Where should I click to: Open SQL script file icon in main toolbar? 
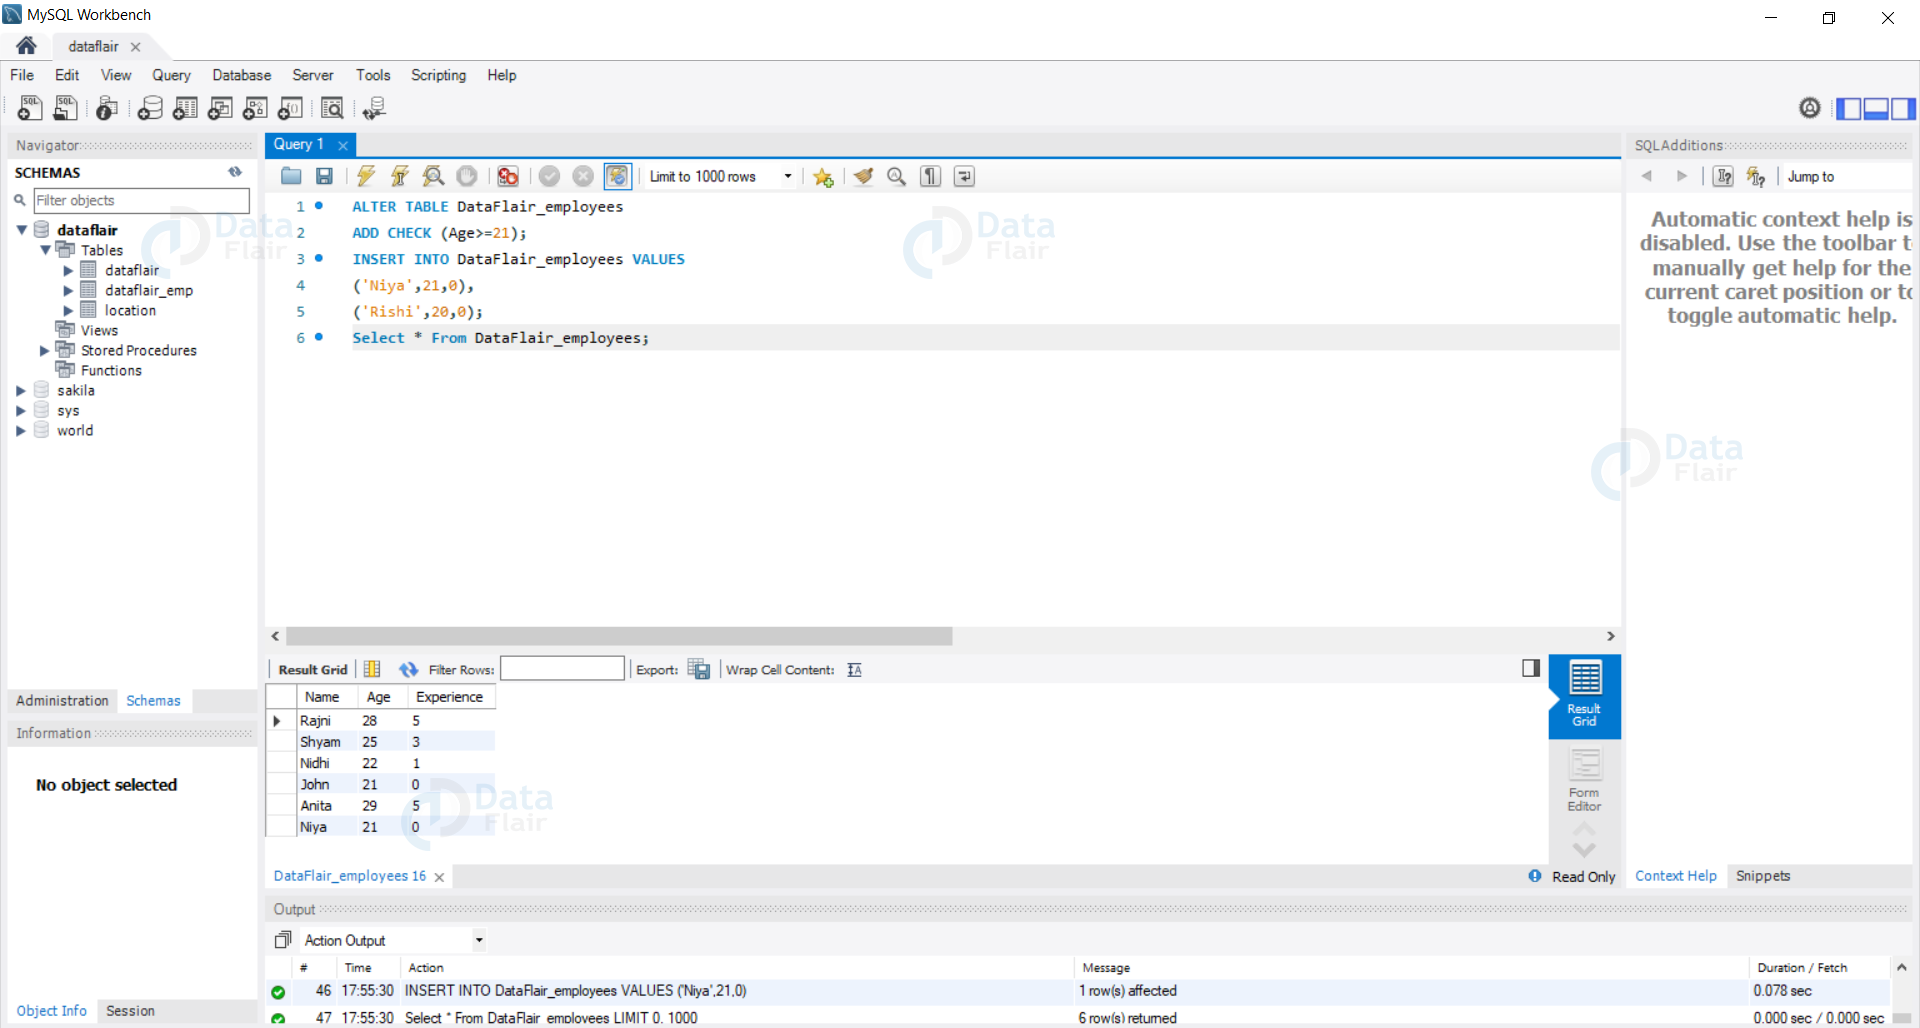tap(66, 108)
